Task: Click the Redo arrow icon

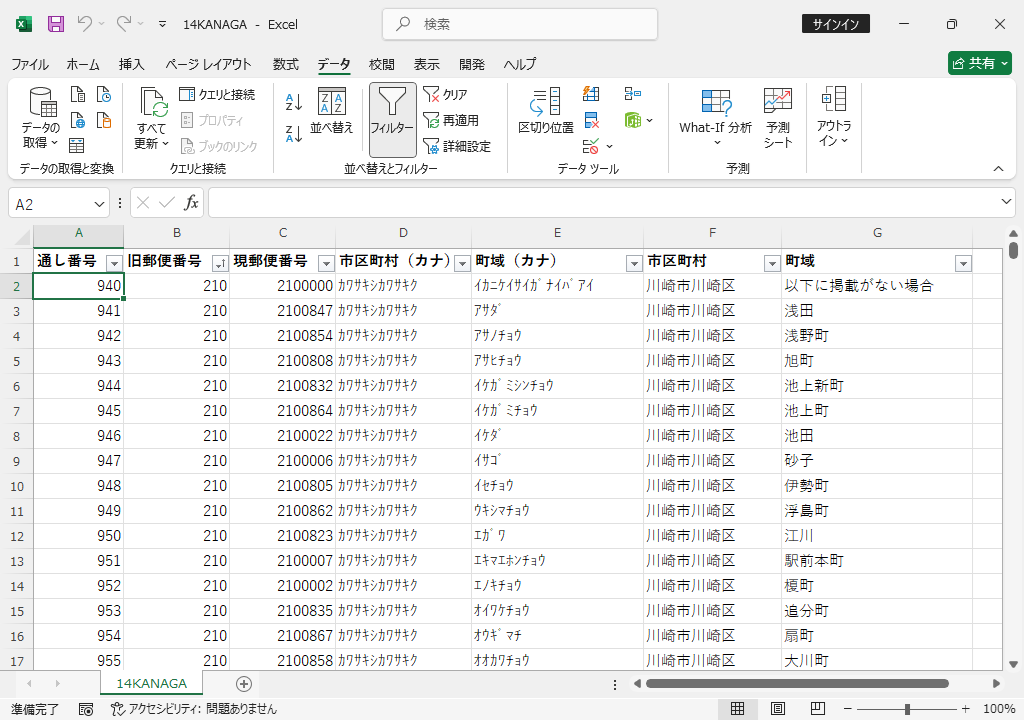Action: 123,24
